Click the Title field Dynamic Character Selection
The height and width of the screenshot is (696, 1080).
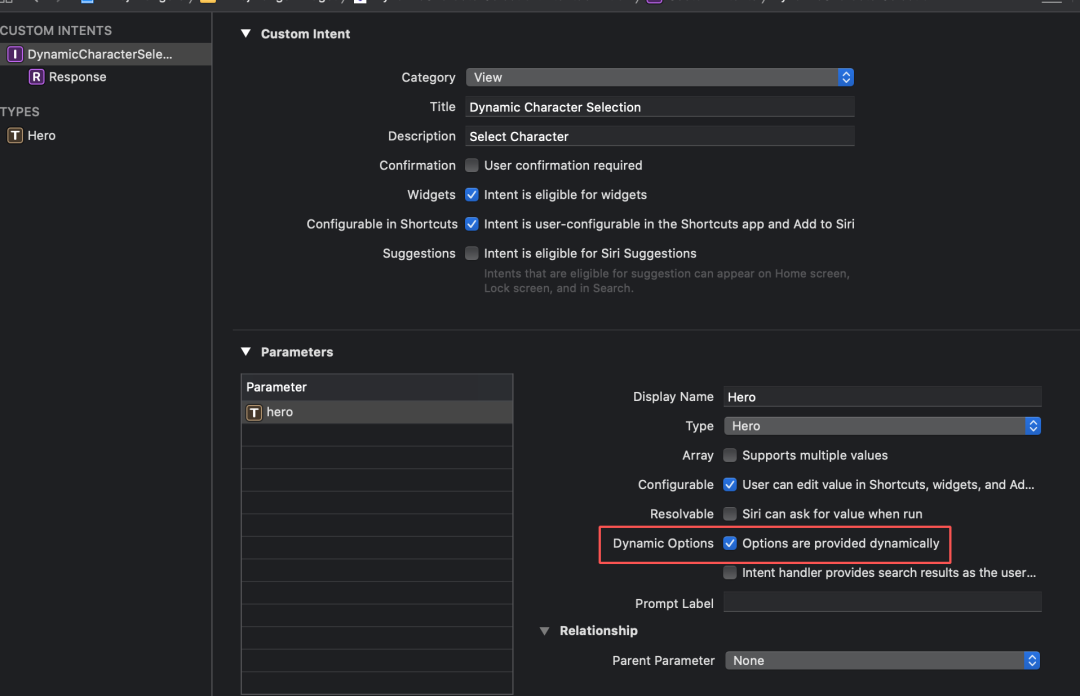click(x=659, y=107)
